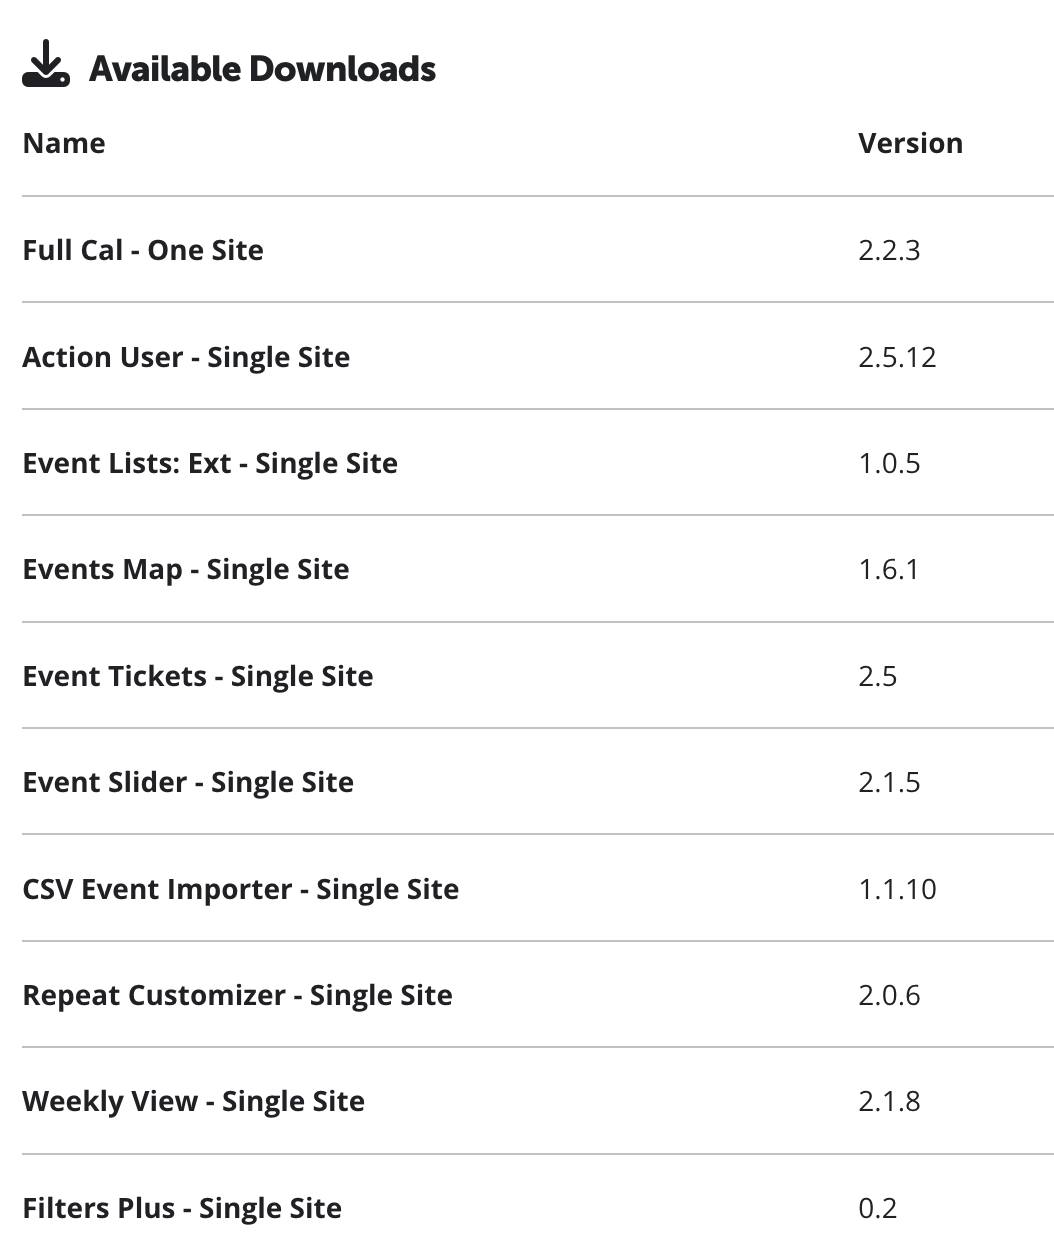Click version 2.1.8 for Weekly View

click(x=889, y=1101)
